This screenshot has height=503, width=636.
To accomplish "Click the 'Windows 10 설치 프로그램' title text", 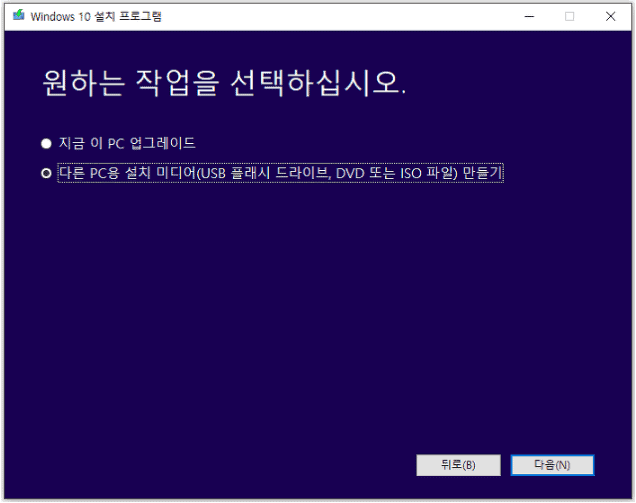I will pos(96,17).
